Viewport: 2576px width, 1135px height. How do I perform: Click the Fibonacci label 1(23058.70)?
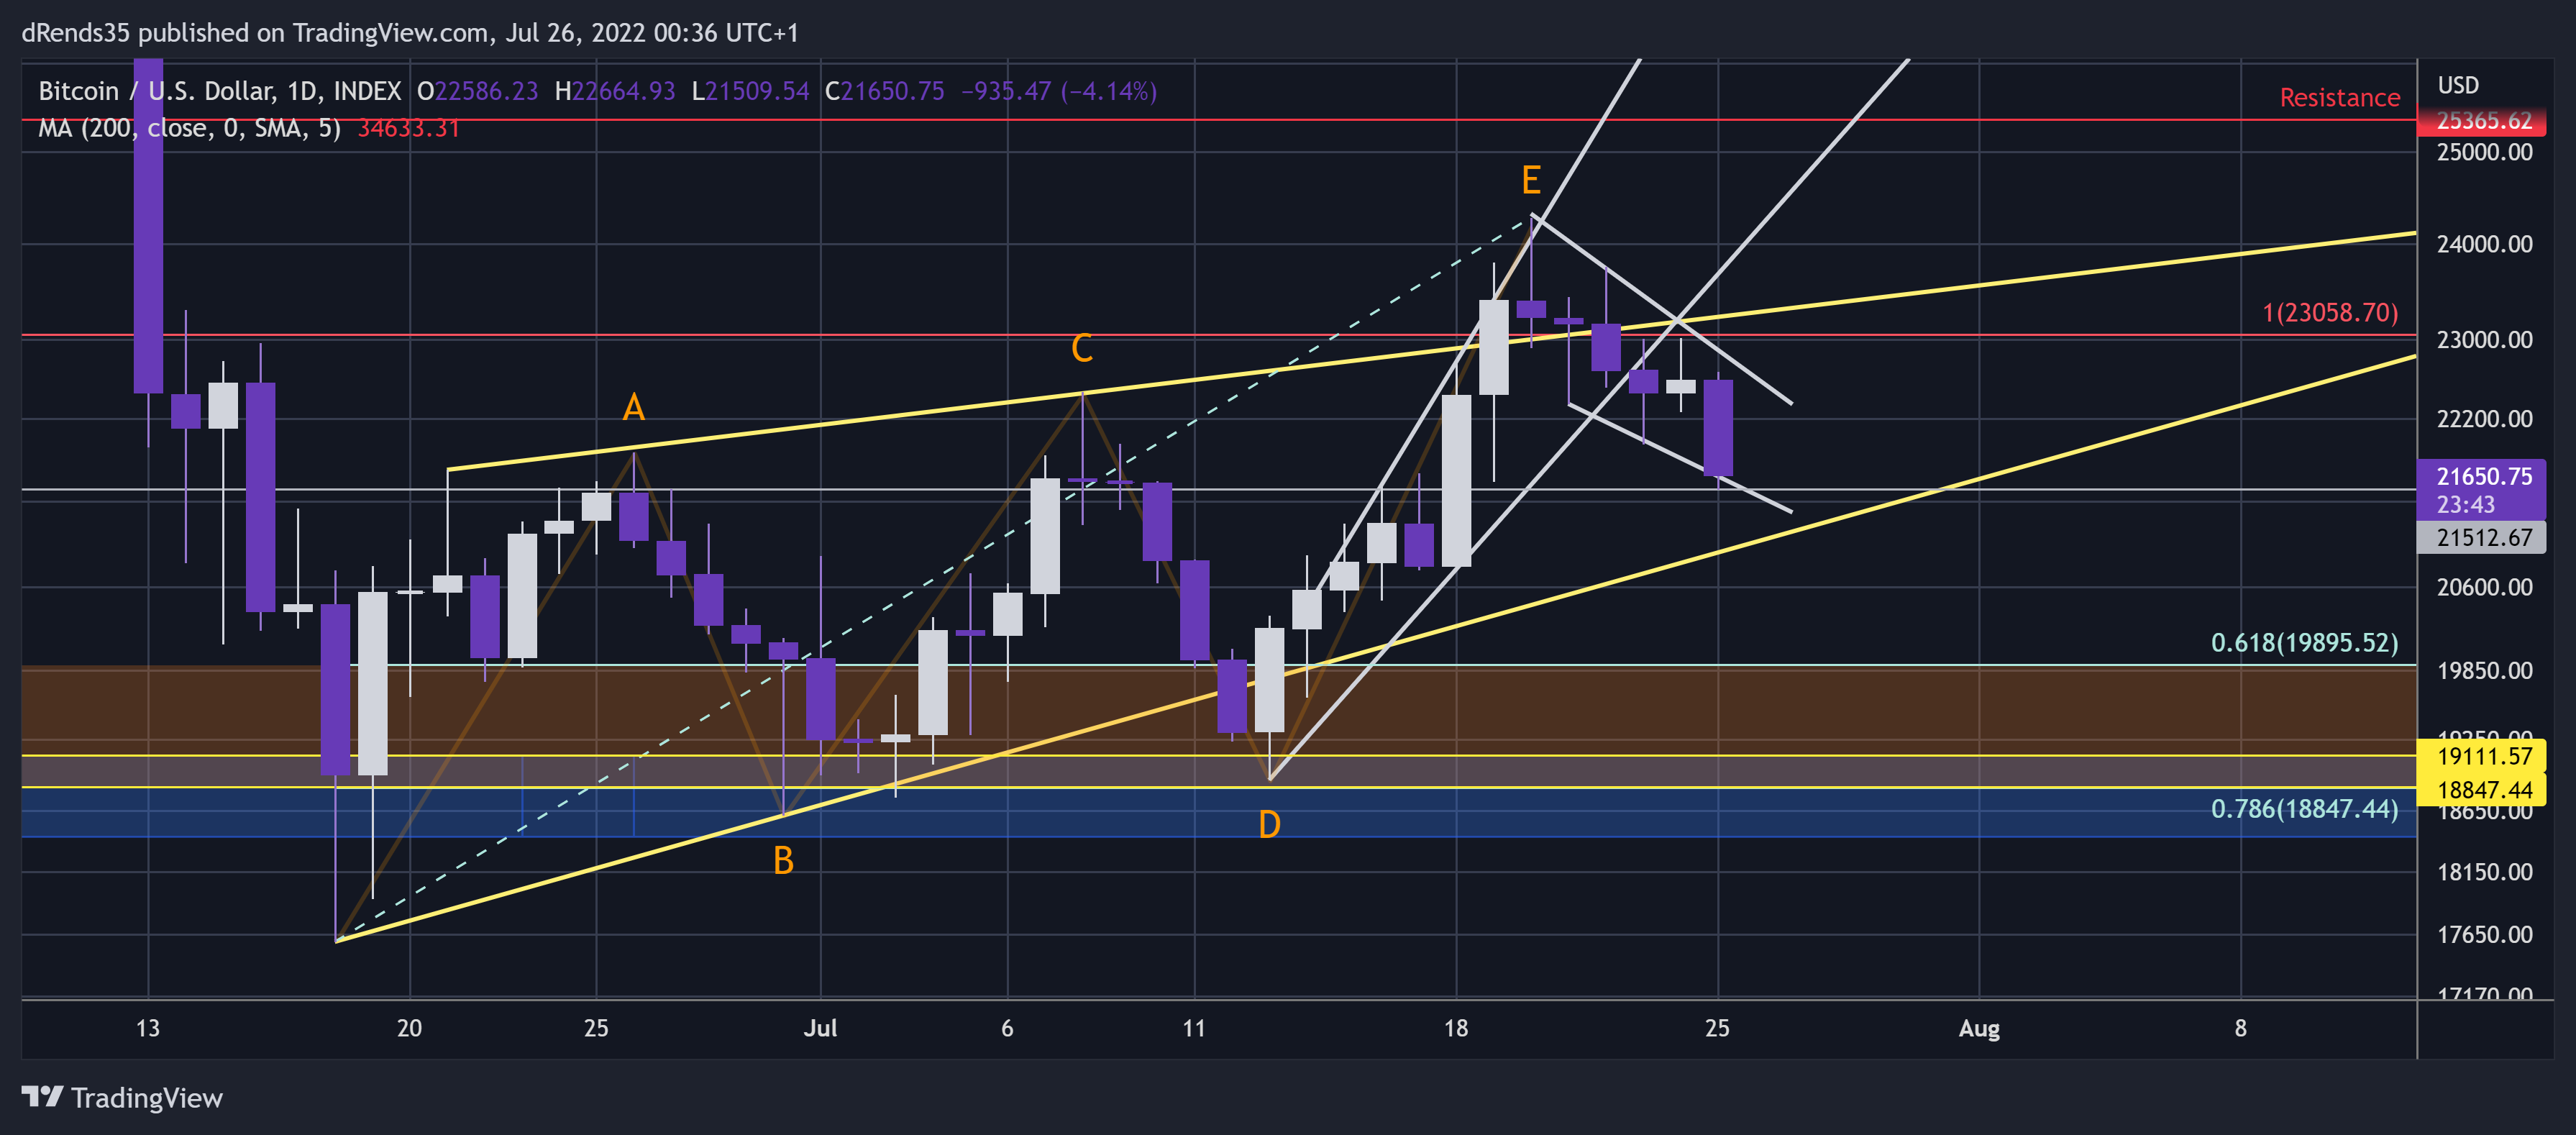point(2330,312)
